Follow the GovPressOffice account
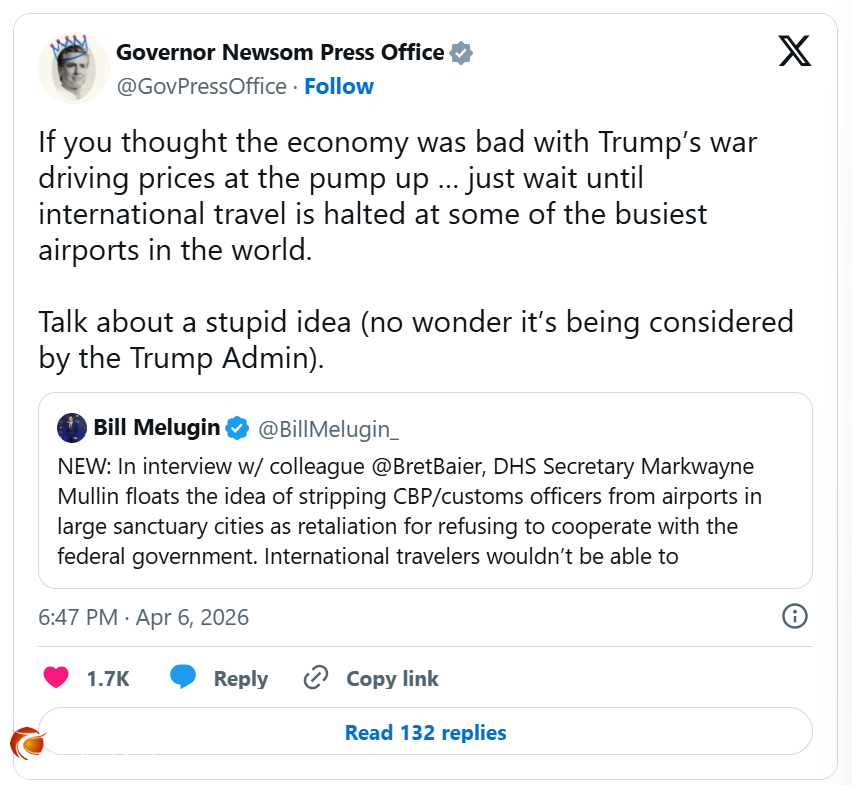 tap(339, 87)
